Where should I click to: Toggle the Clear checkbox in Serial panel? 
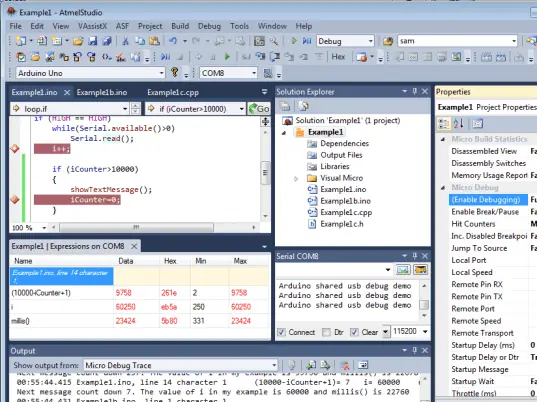coord(354,332)
